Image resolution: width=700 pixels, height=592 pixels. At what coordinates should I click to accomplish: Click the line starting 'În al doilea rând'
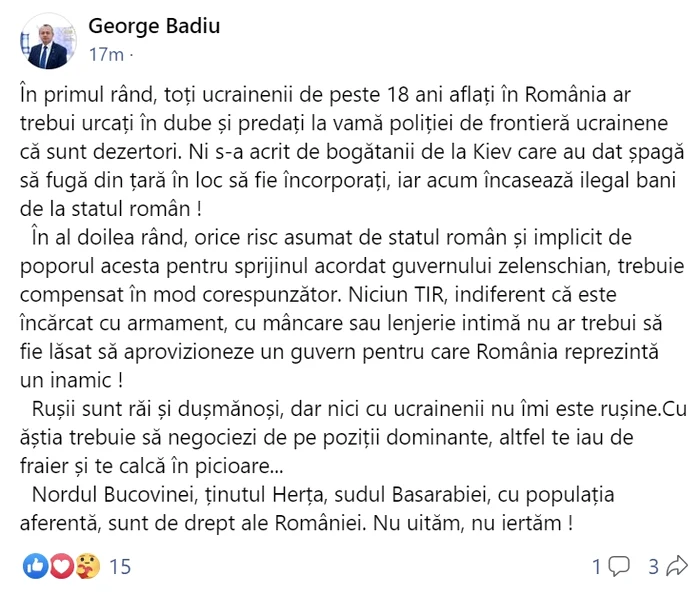click(x=331, y=238)
